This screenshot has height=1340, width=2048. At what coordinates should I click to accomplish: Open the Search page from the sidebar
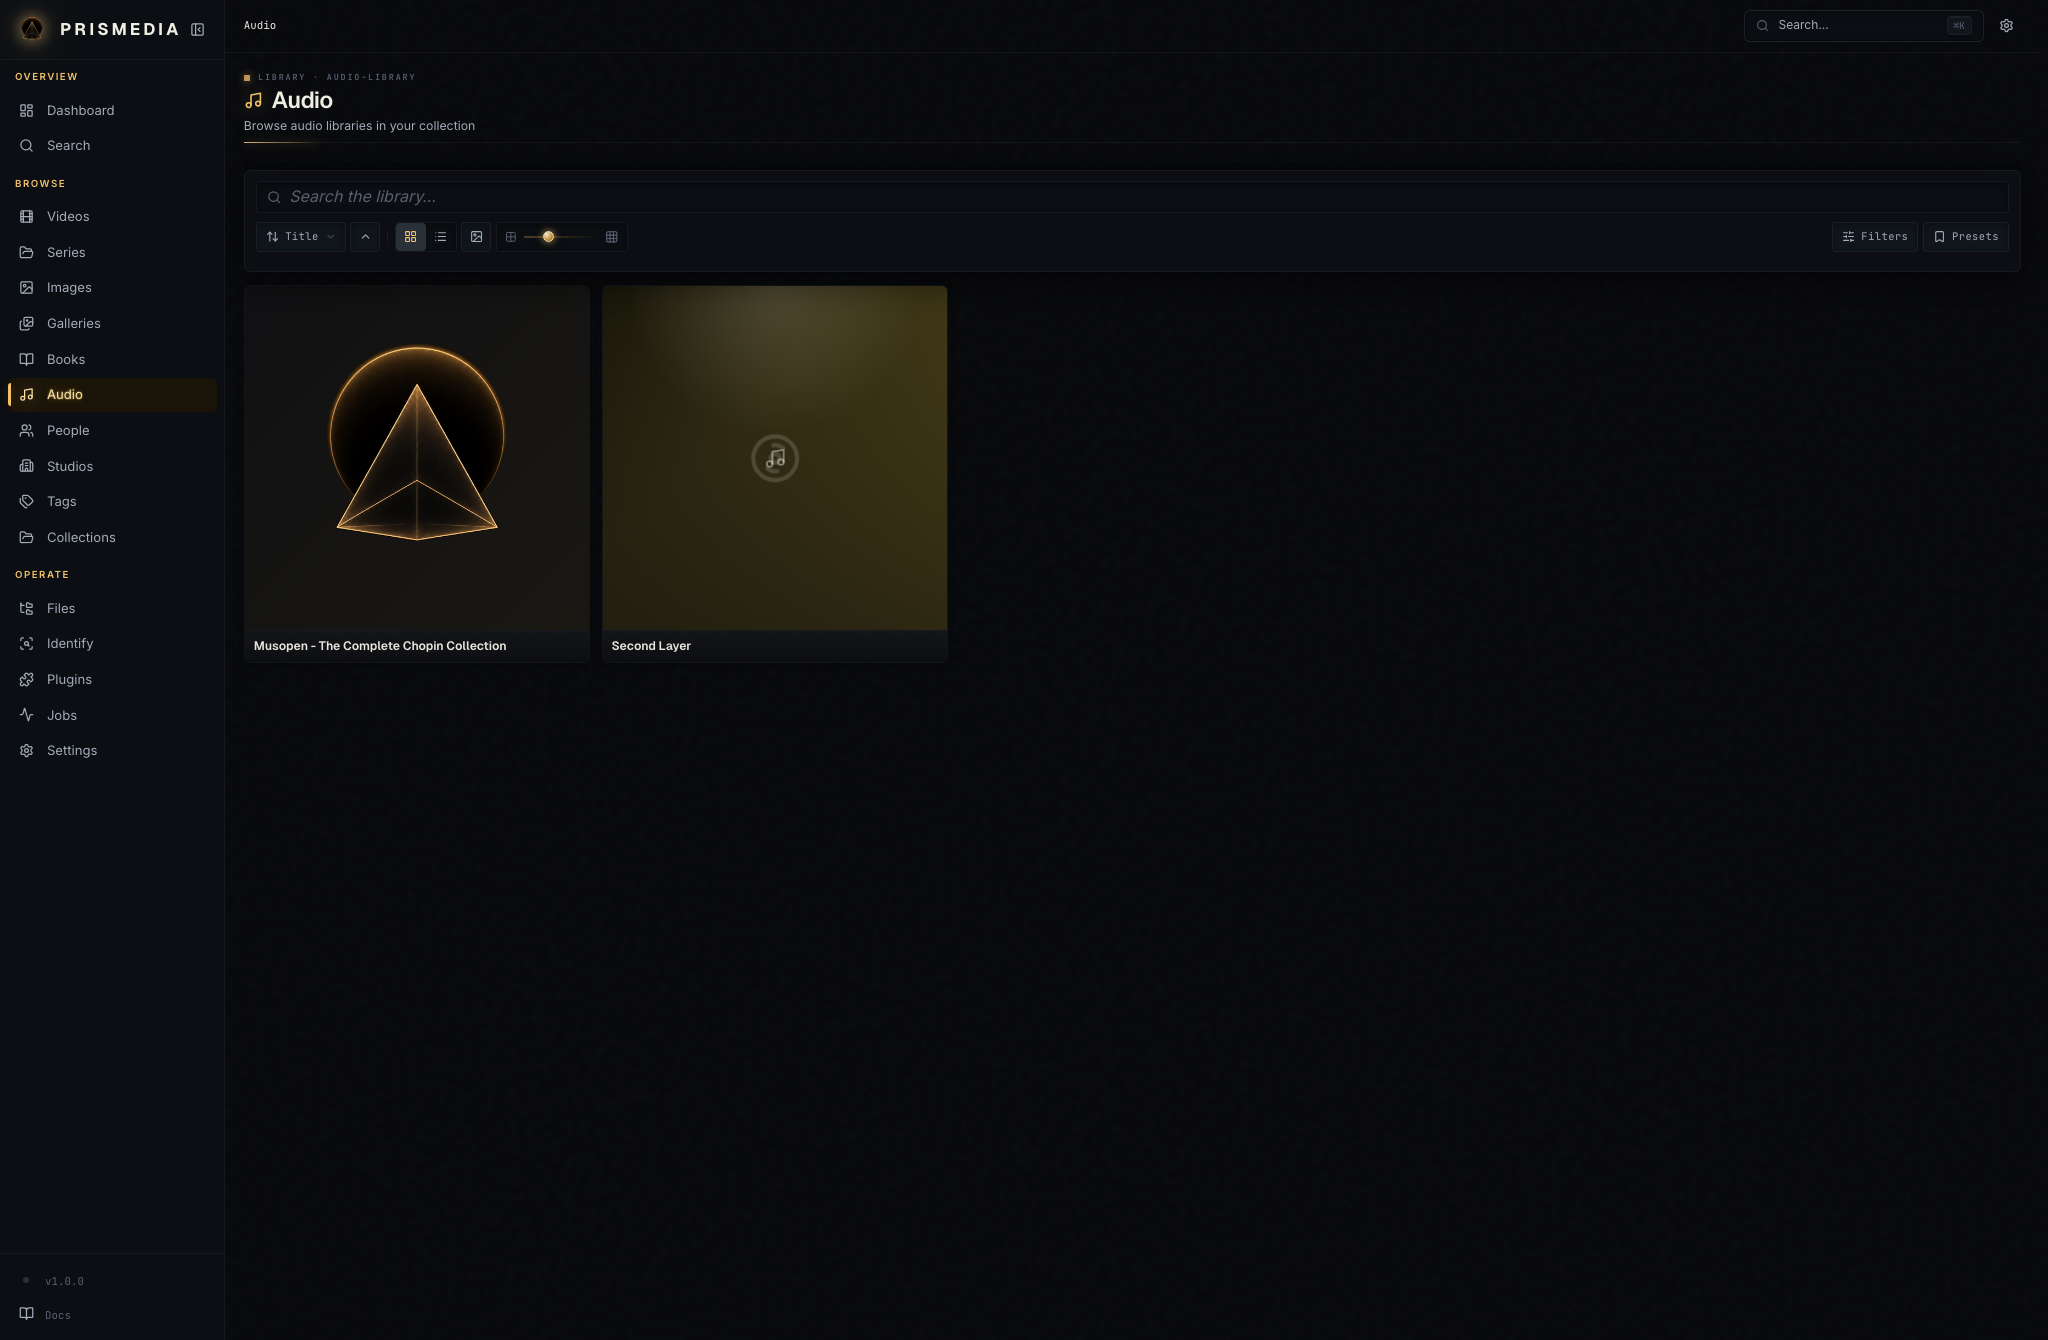[x=112, y=146]
